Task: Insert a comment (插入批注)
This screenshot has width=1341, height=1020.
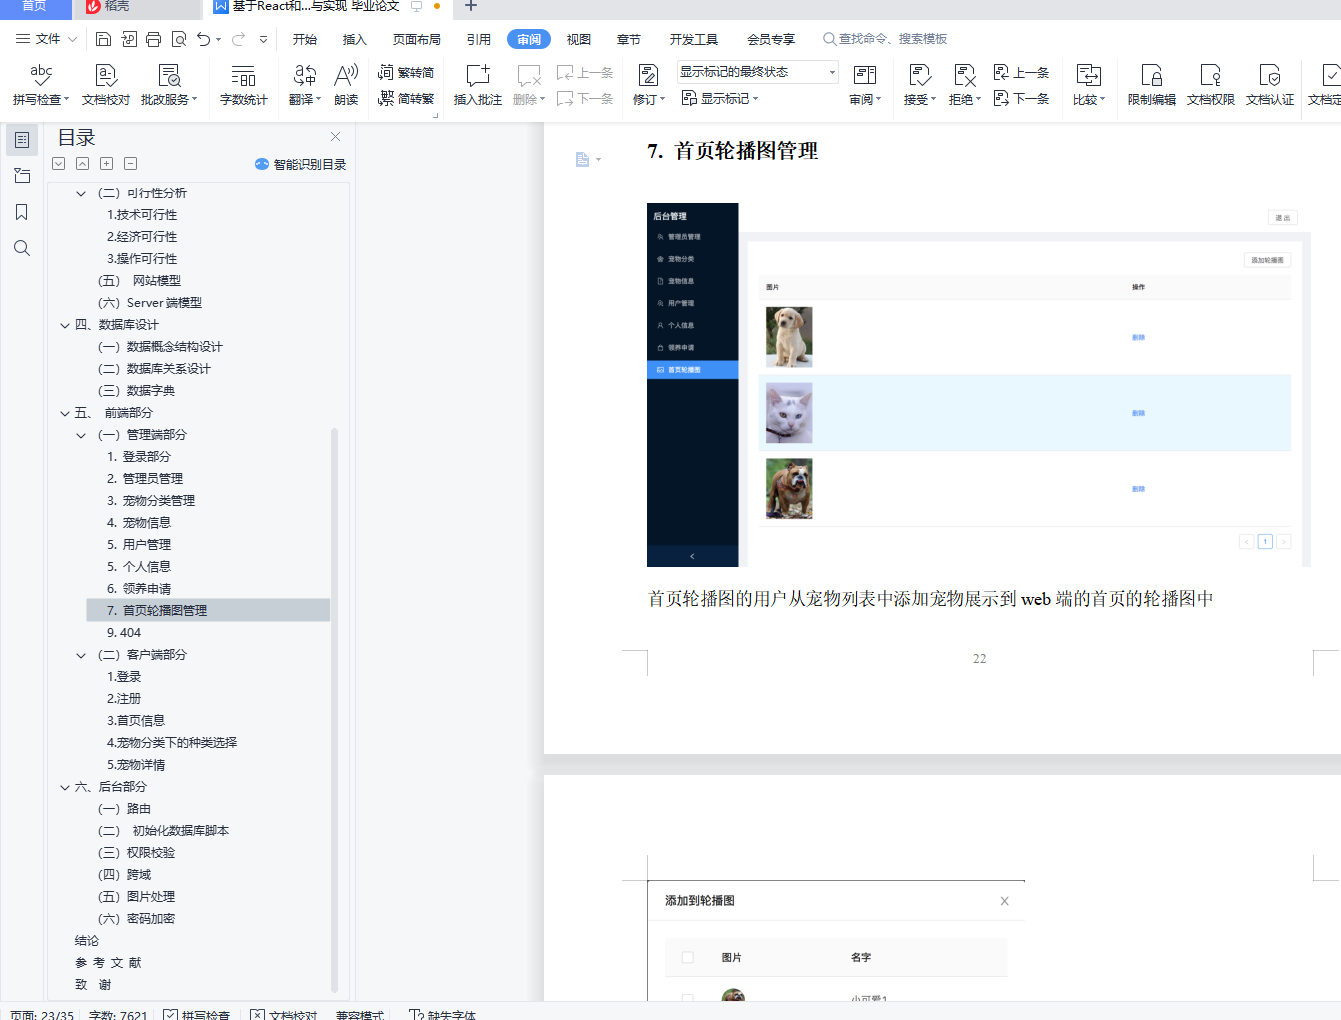Action: 478,85
